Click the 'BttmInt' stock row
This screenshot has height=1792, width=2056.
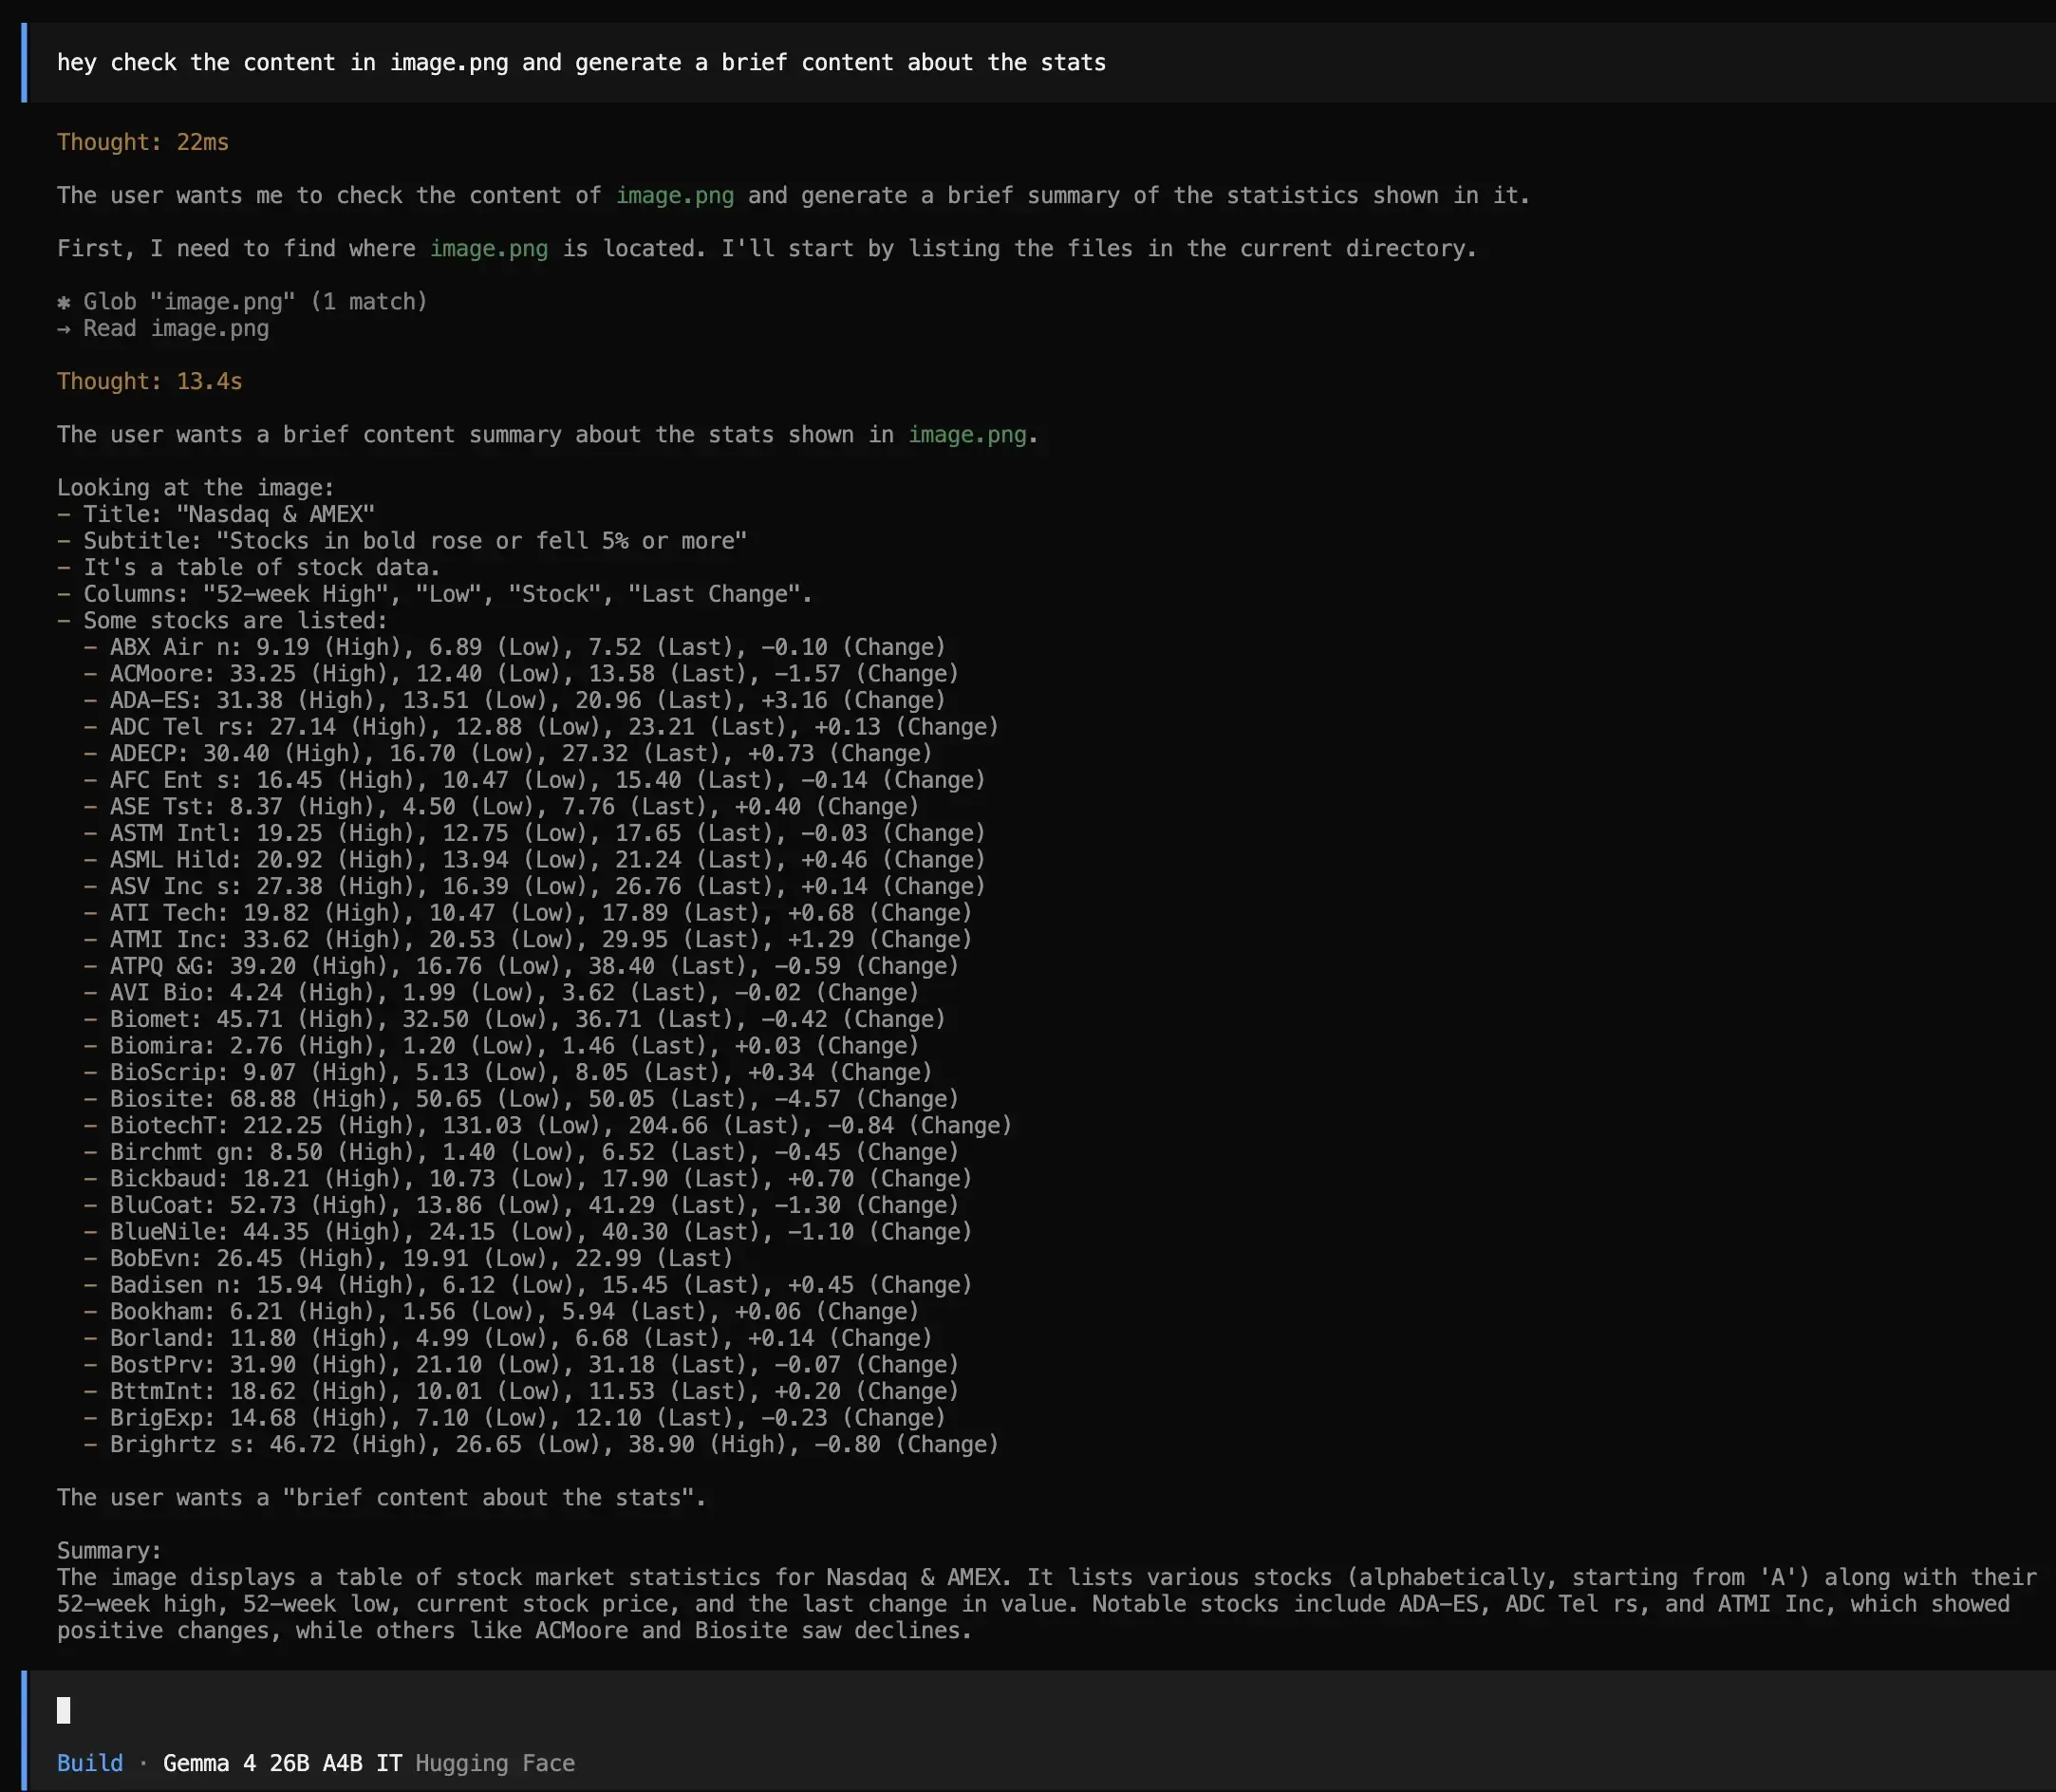[521, 1390]
